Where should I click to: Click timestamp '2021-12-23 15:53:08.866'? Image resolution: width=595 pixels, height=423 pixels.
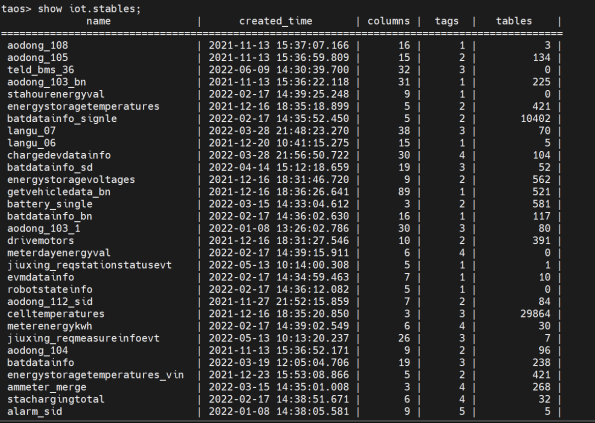(279, 374)
